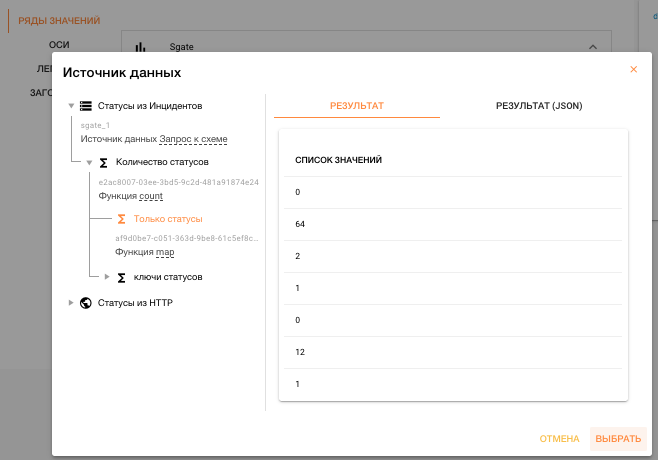Viewport: 658px width, 460px height.
Task: Click the Запрос к схеме link
Action: 193,139
